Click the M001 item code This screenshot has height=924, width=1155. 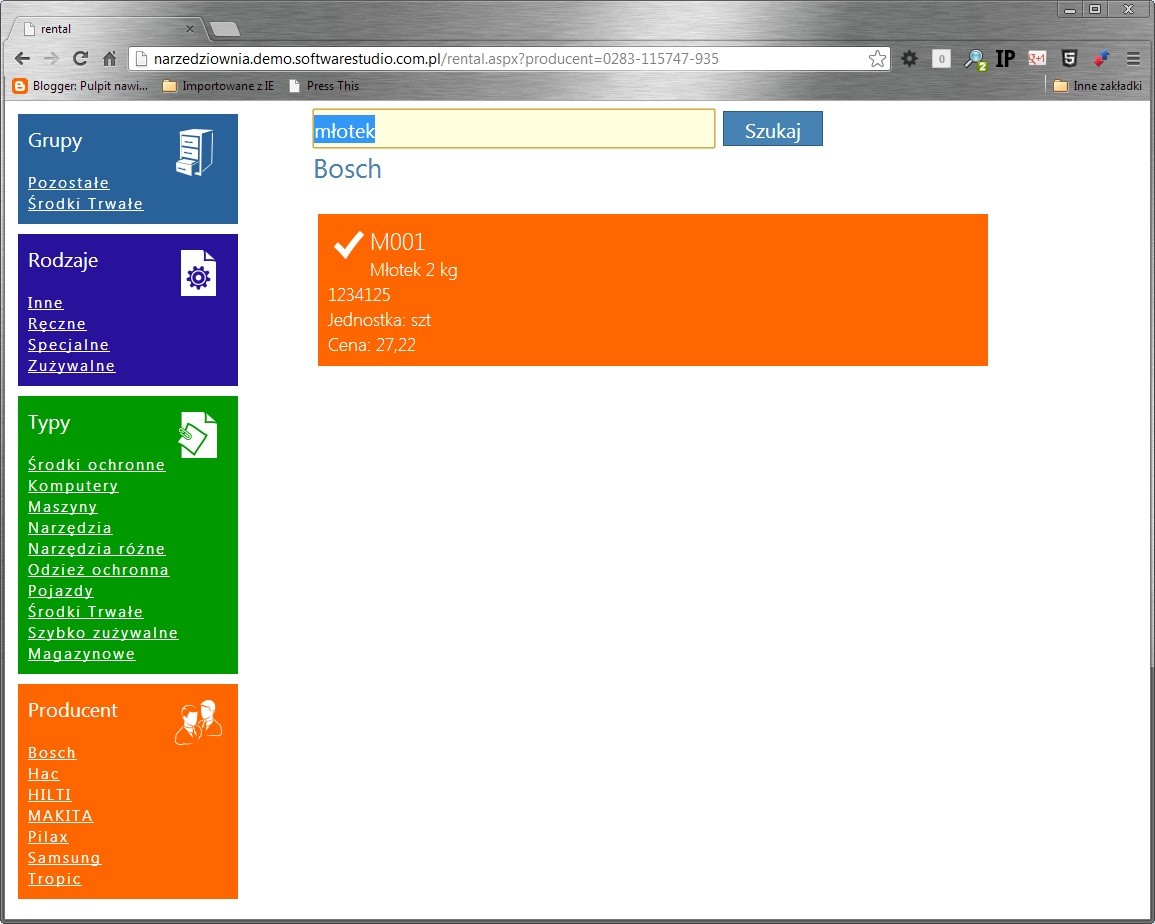click(398, 242)
